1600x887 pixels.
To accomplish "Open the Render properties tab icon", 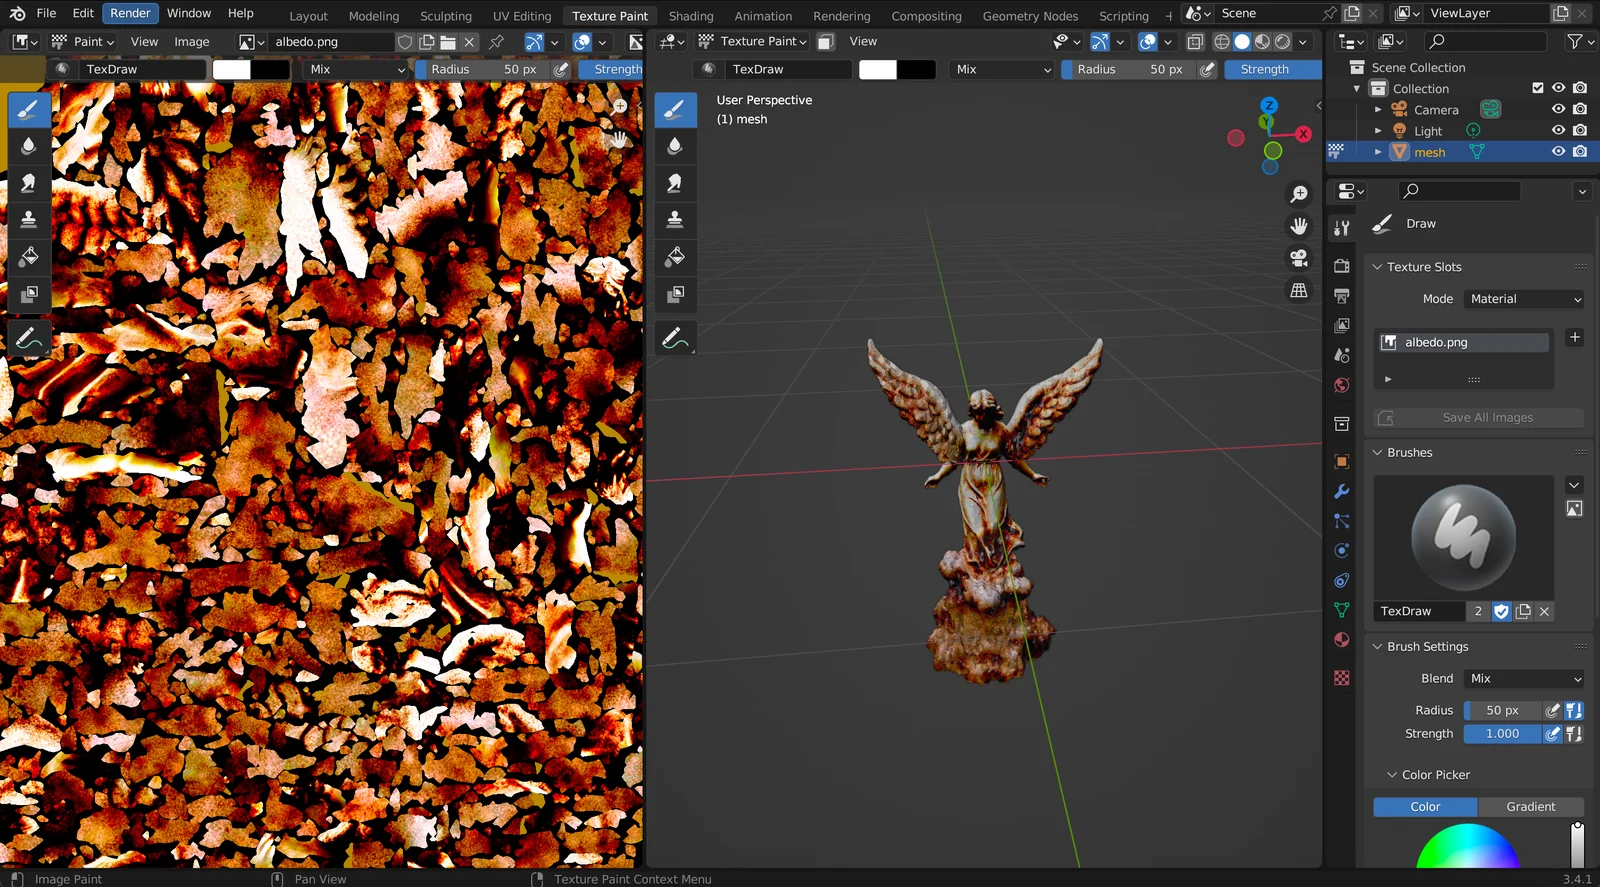I will point(1342,266).
